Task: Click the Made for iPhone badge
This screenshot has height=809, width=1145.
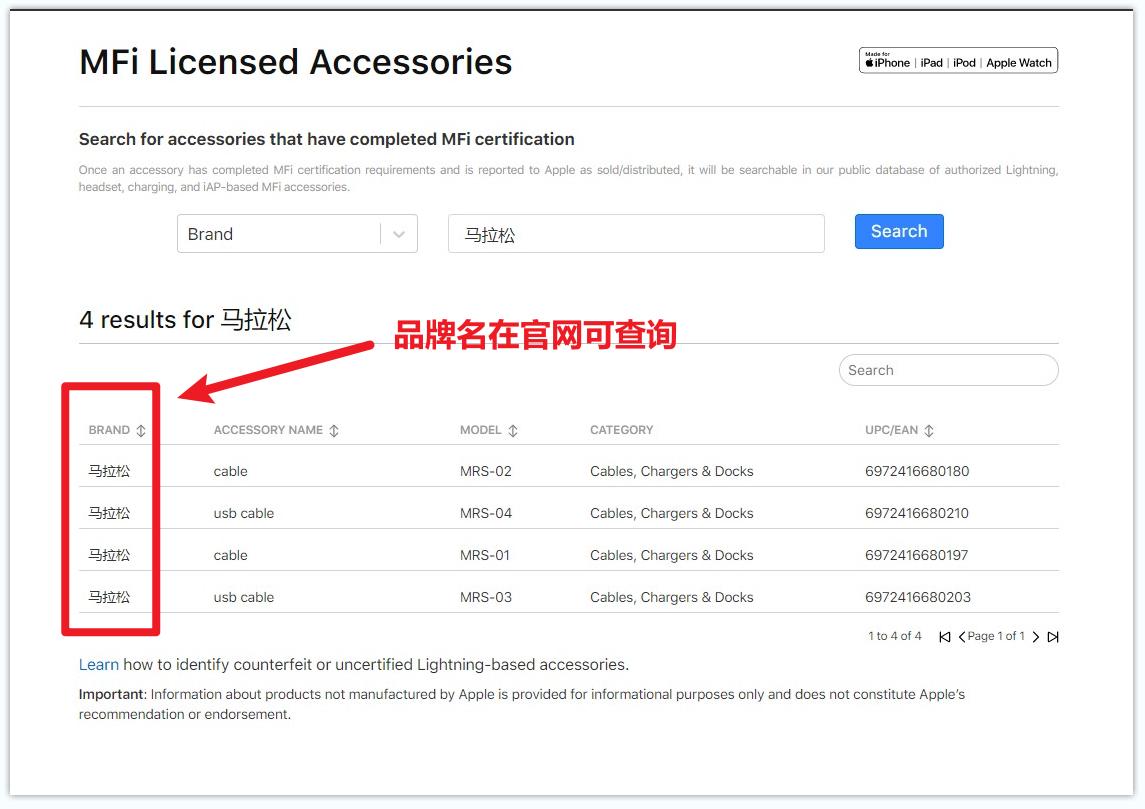Action: pos(958,60)
